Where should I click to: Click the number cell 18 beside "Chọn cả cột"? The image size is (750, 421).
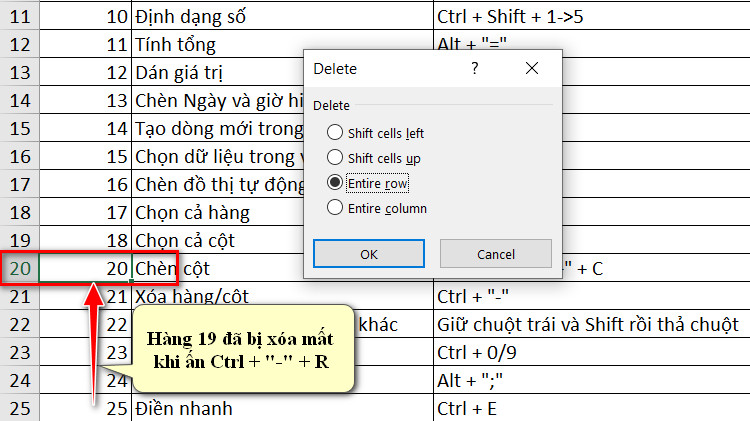86,239
